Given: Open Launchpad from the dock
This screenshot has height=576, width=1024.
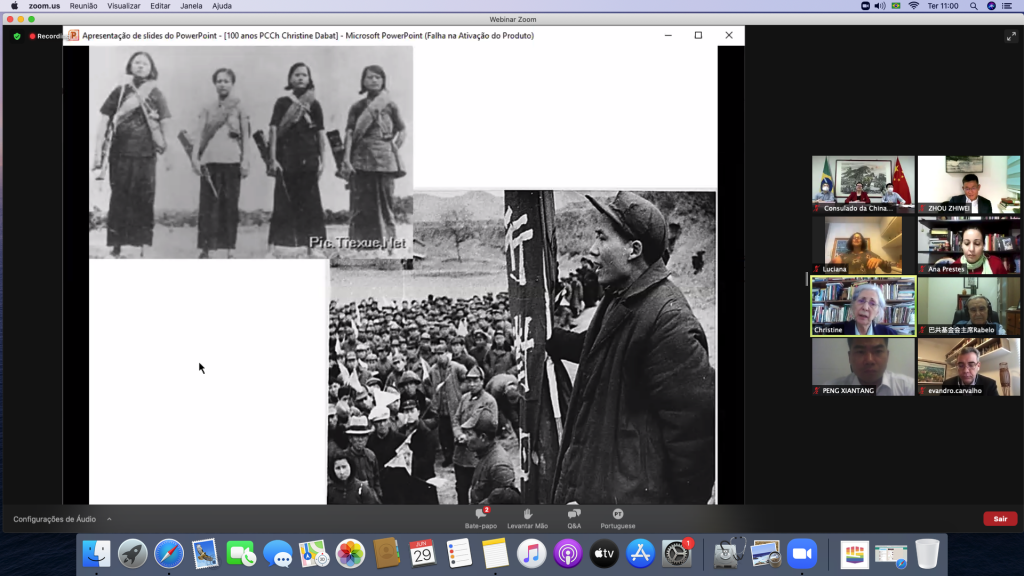Looking at the screenshot, I should [x=133, y=554].
